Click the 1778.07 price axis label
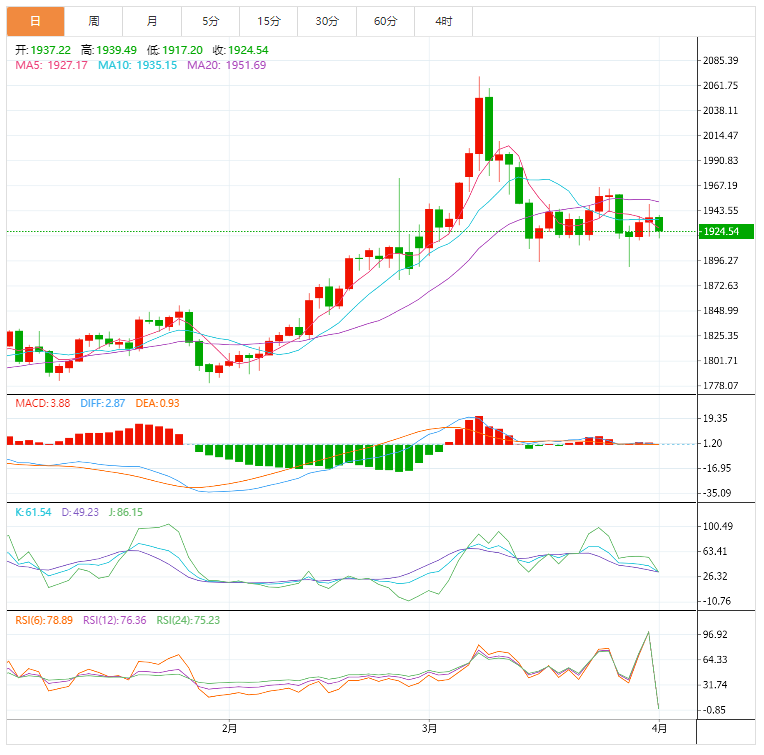The image size is (764, 755). click(721, 386)
